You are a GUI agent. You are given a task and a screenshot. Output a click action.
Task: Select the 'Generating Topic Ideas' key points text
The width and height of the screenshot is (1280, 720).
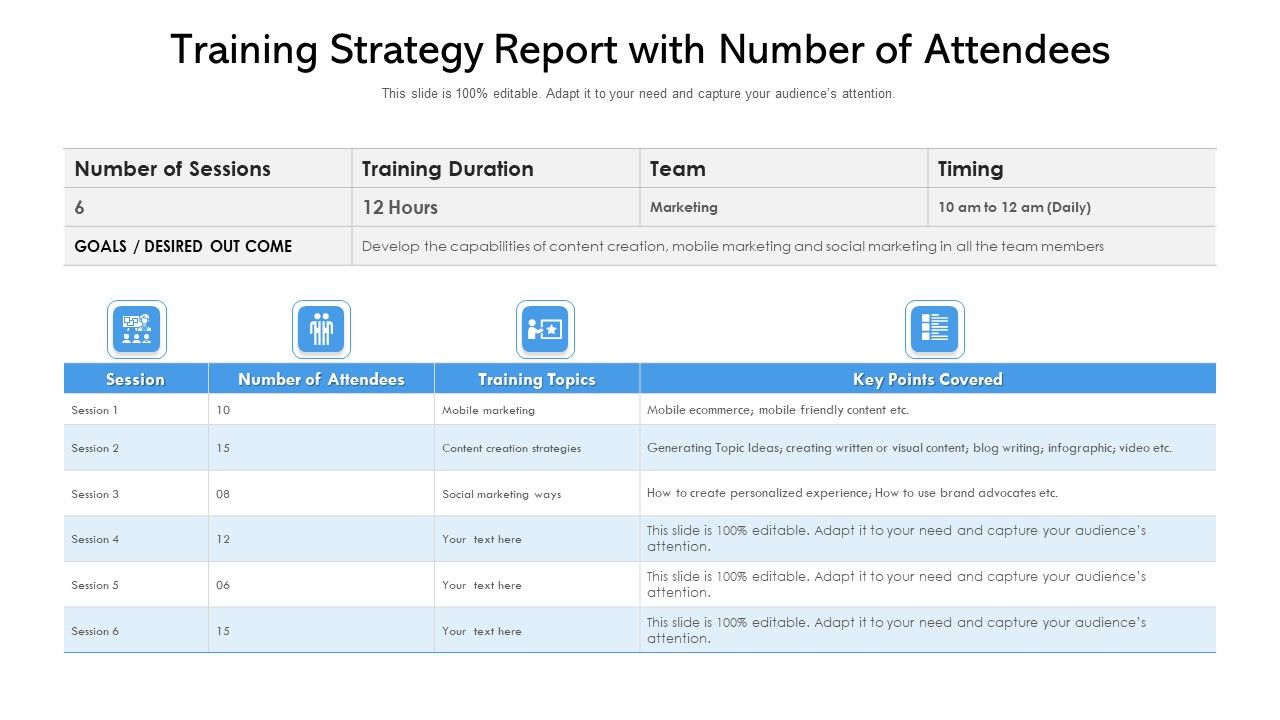click(x=909, y=448)
